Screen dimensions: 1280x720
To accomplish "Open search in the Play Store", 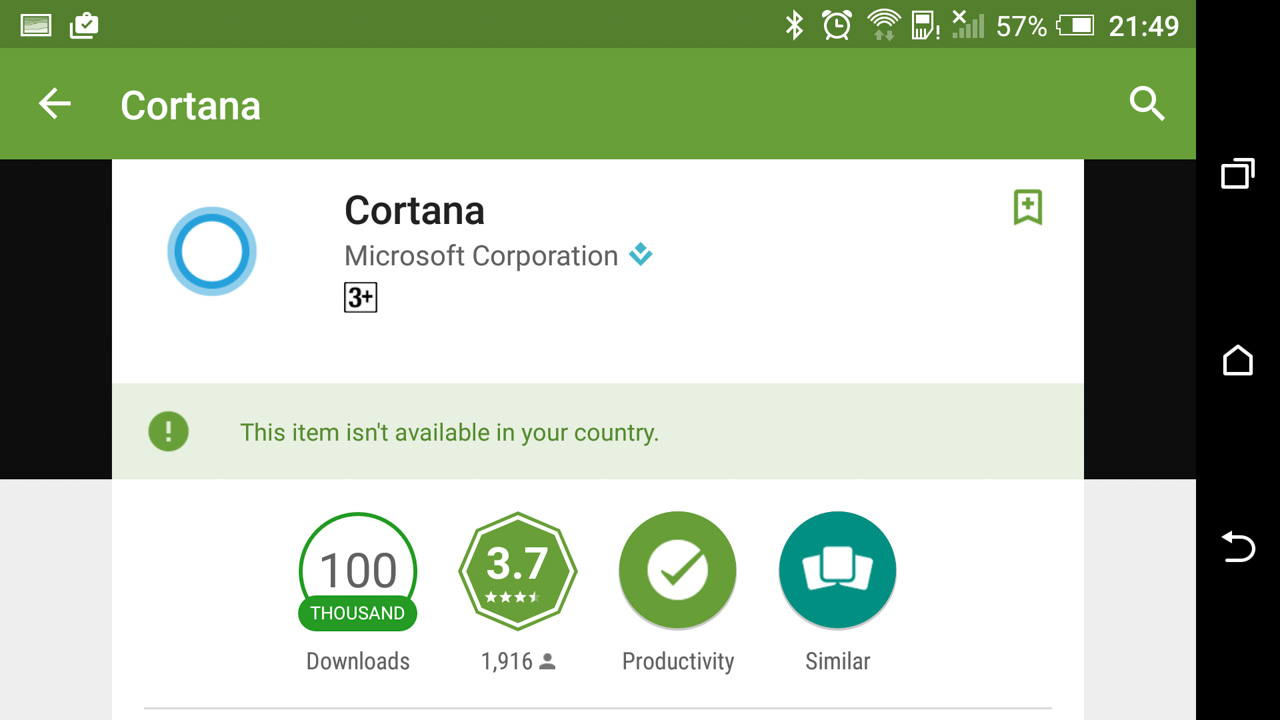I will pyautogui.click(x=1147, y=104).
